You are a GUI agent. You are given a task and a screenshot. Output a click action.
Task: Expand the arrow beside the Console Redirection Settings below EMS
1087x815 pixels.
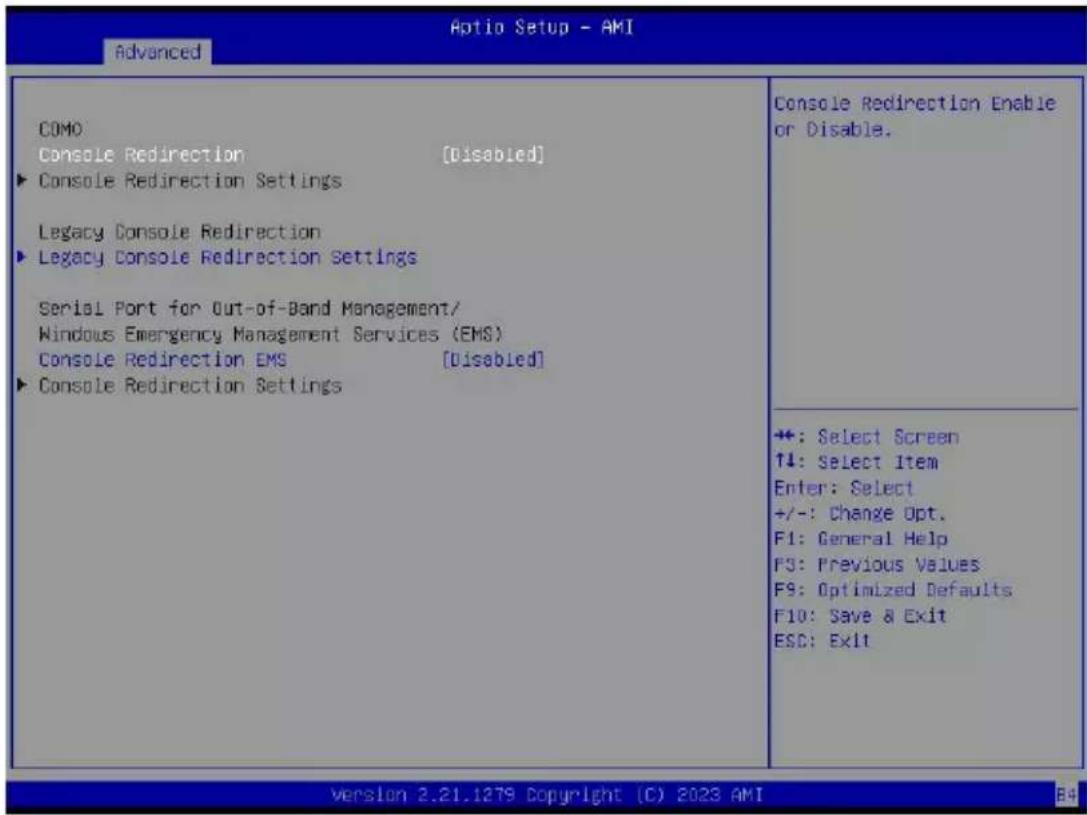23,385
